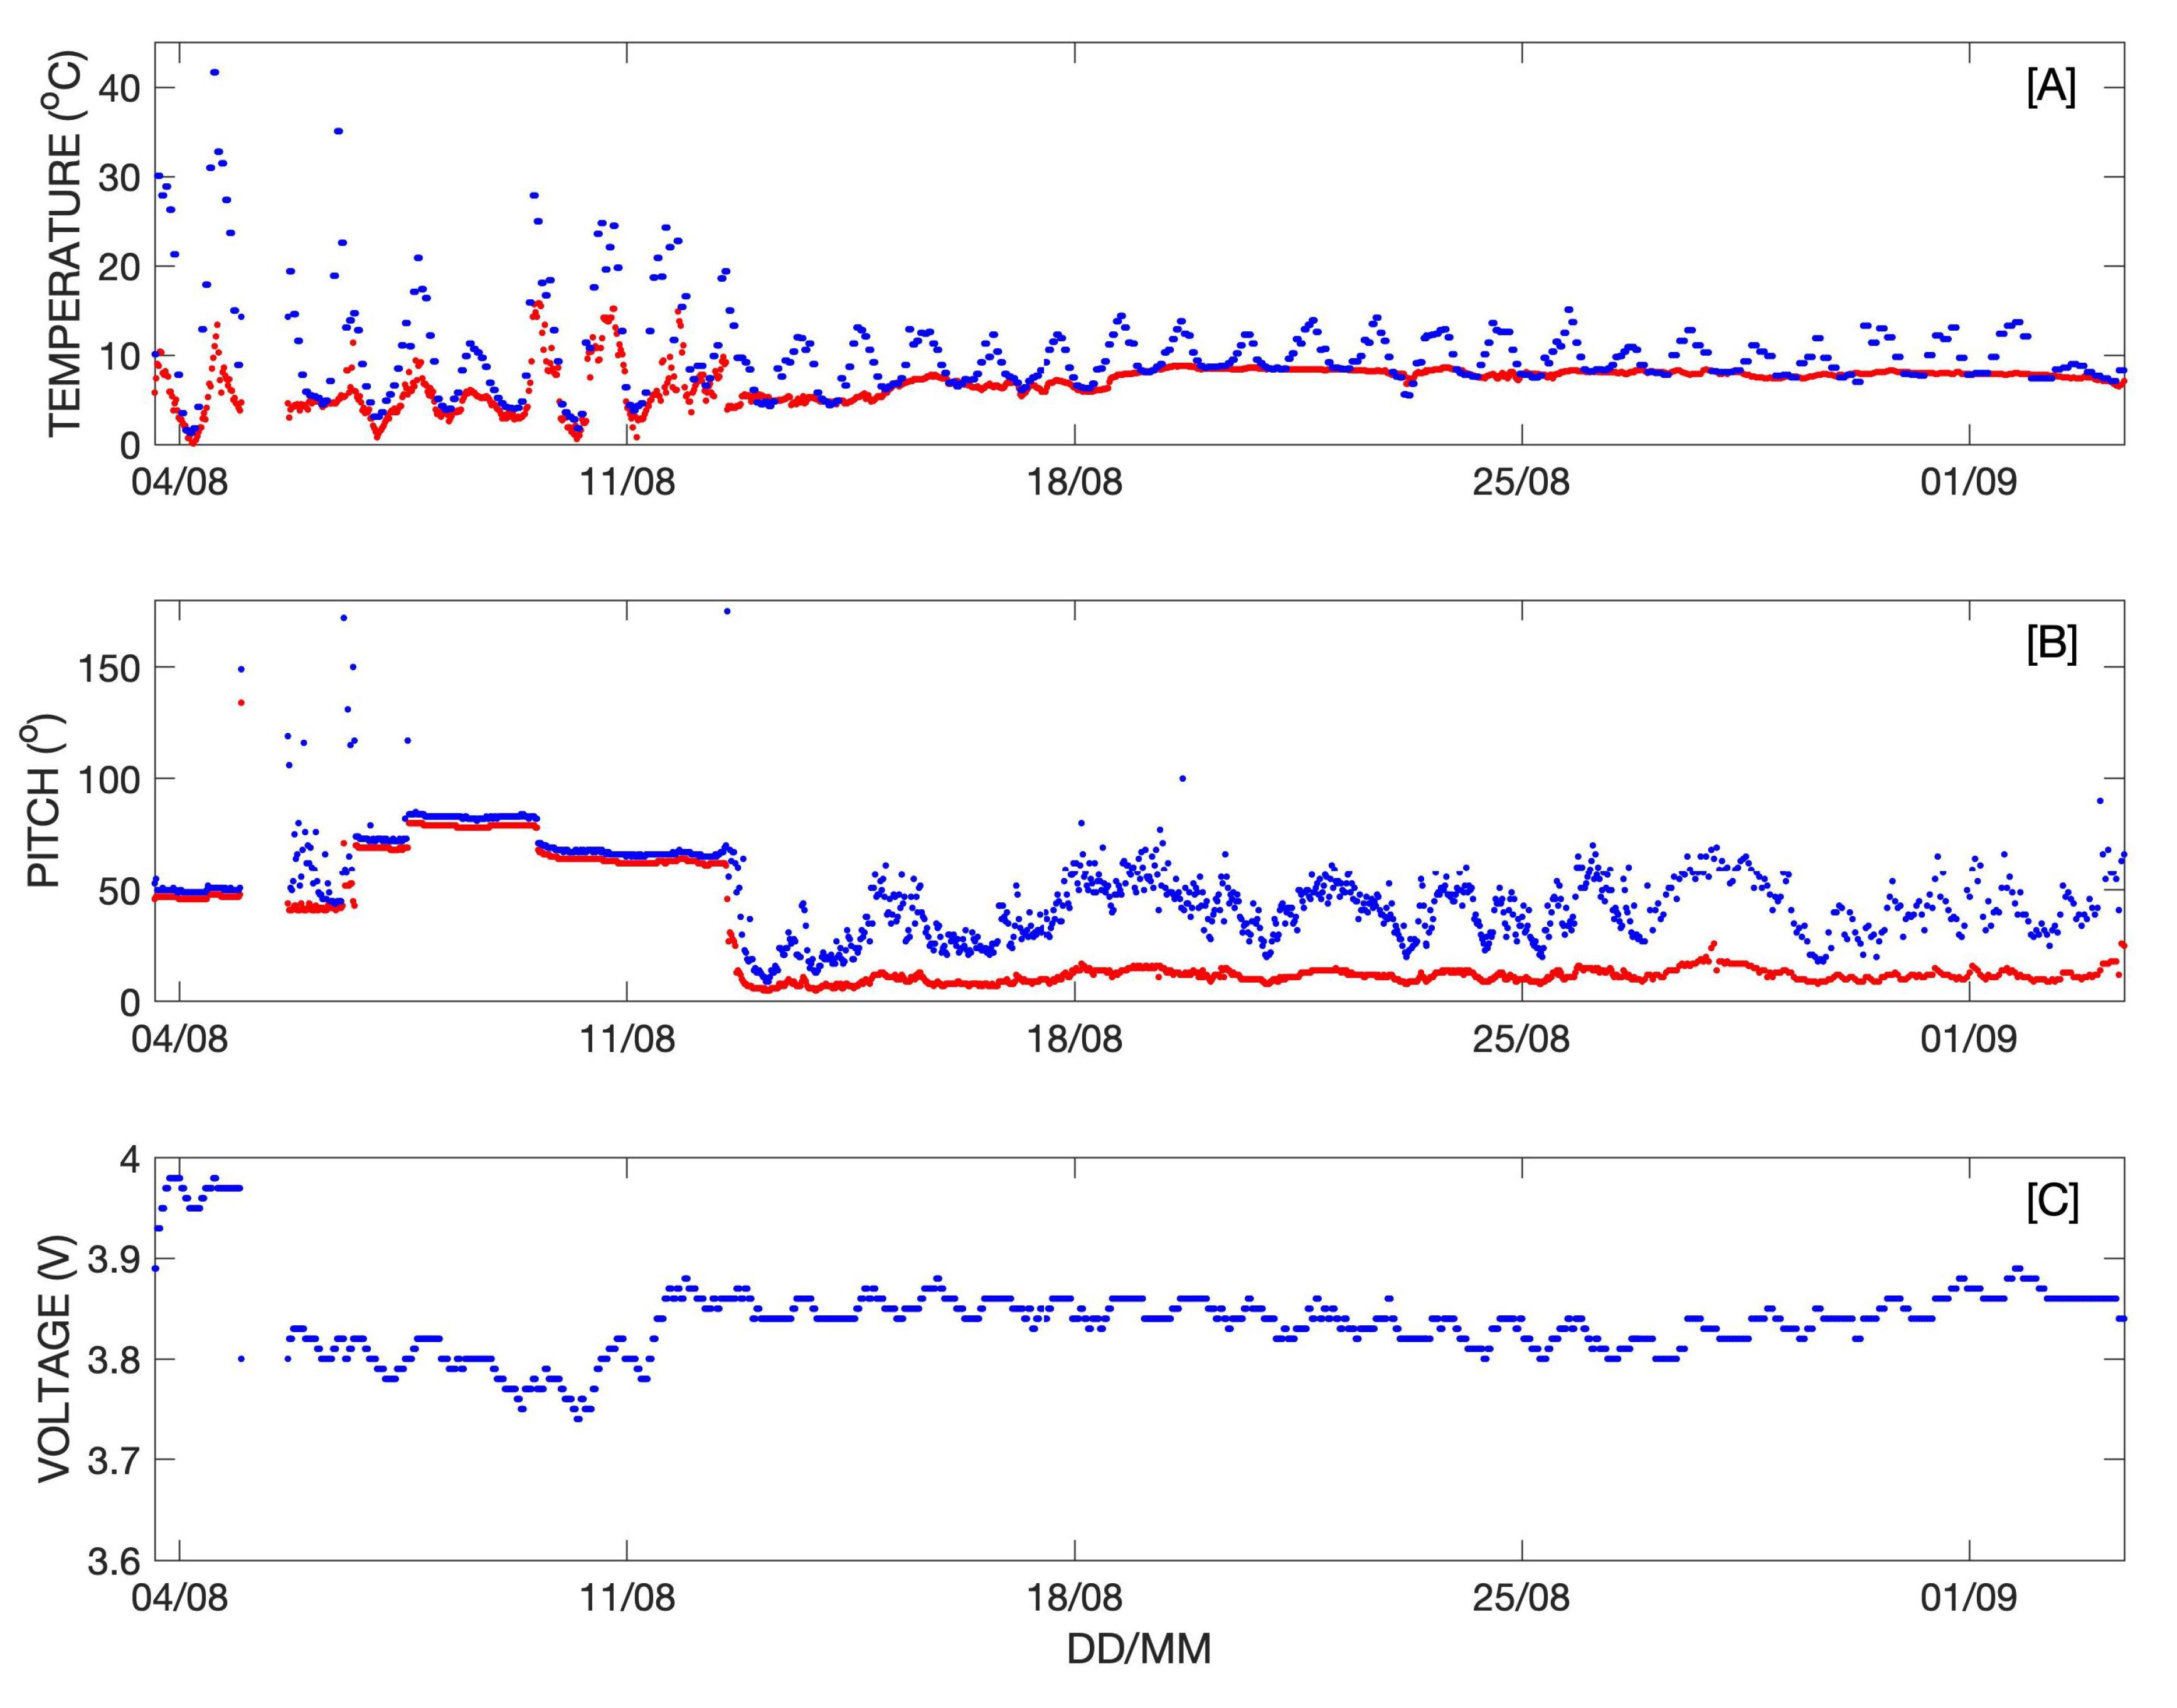The height and width of the screenshot is (1708, 2177).
Task: Click the 100 tick on pitch y-axis
Action: (109, 779)
